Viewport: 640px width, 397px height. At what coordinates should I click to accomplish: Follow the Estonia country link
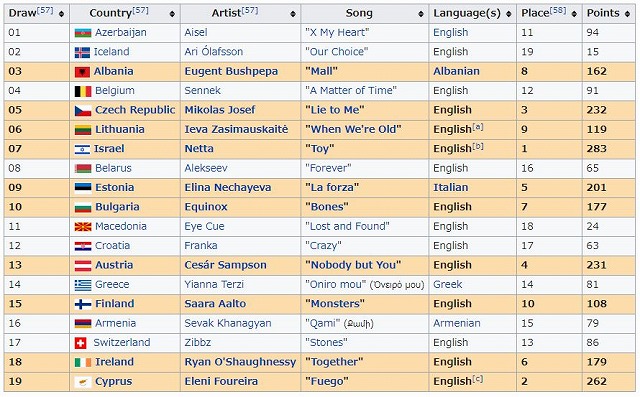click(115, 188)
